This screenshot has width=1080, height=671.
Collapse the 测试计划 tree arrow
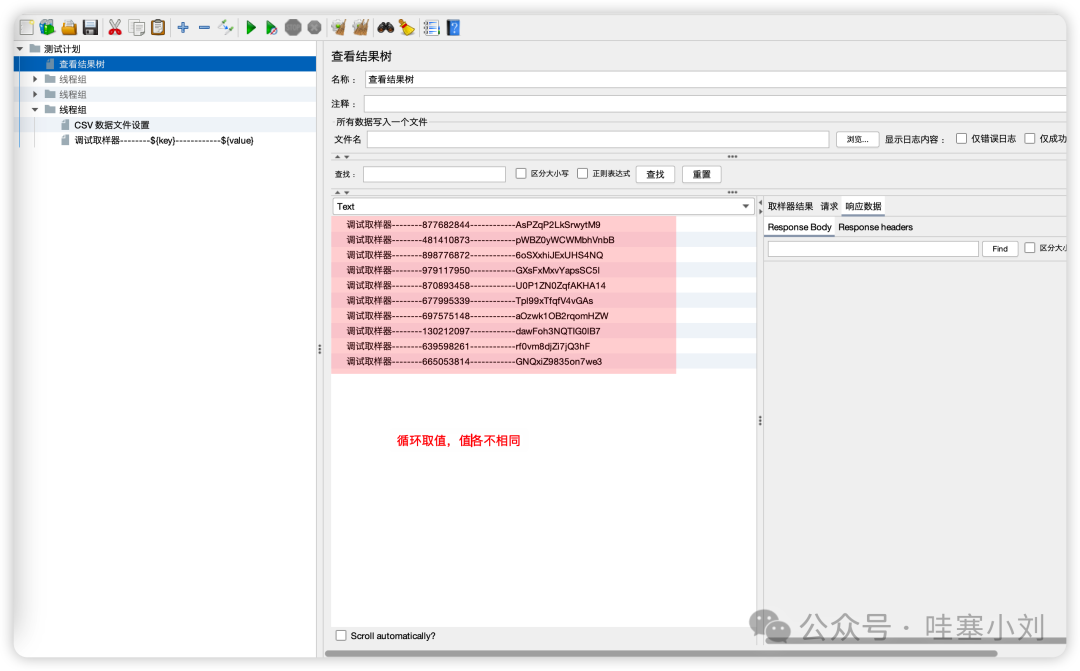[x=20, y=49]
